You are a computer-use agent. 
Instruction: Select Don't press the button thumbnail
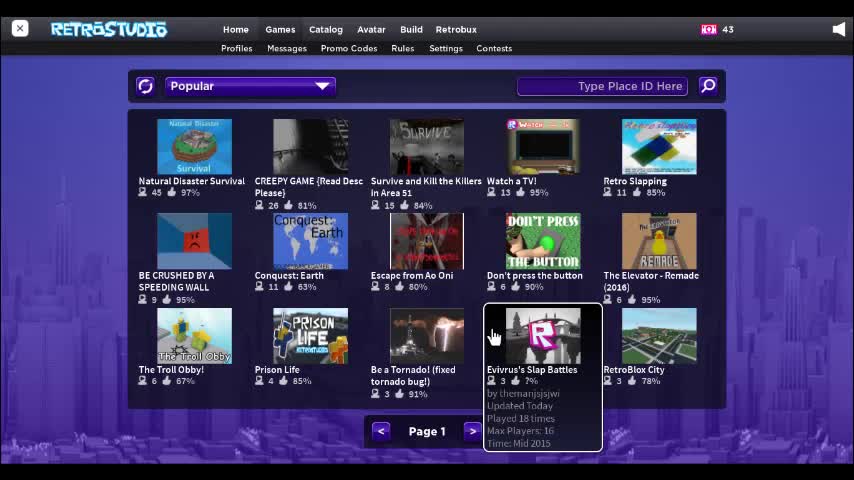pyautogui.click(x=543, y=241)
